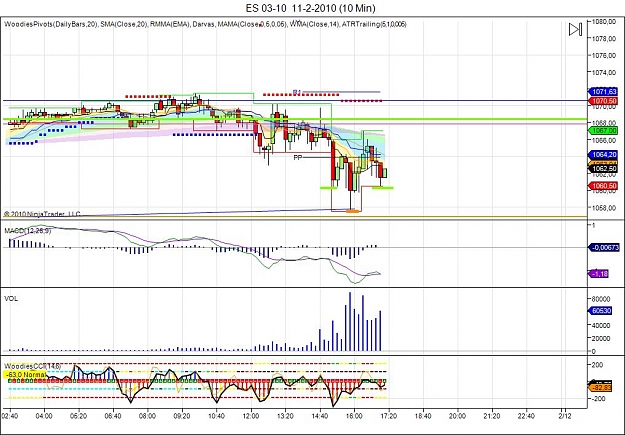This screenshot has width=625, height=435.
Task: Click the WoodiesPivots indicator label line
Action: (205, 24)
